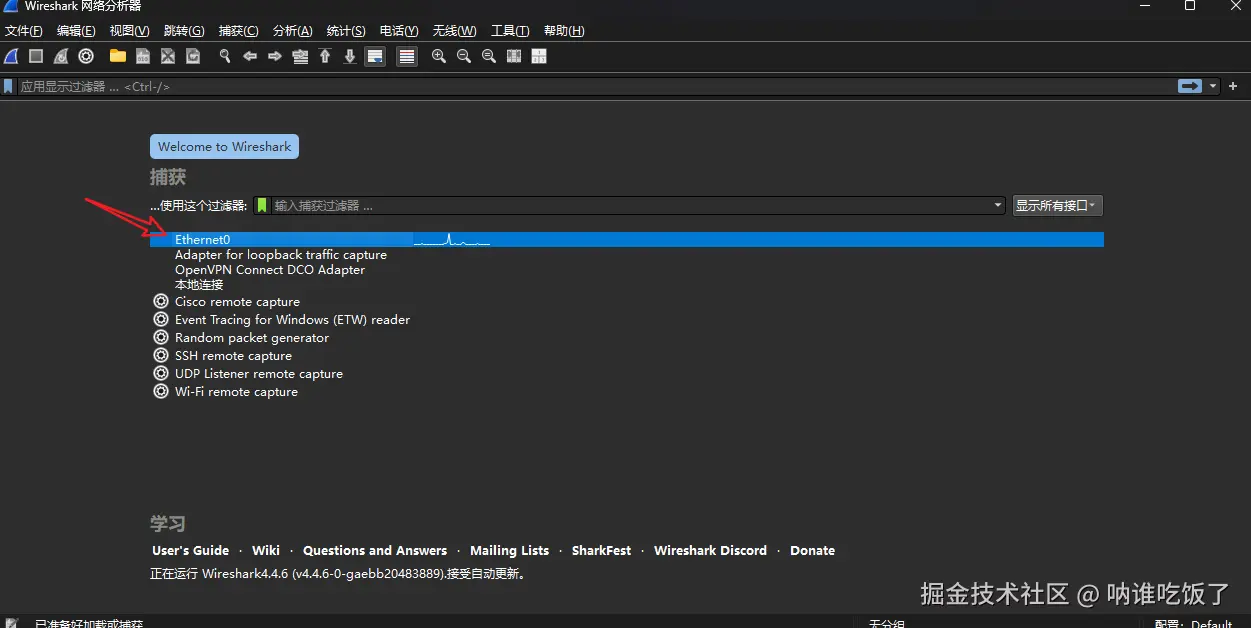Screen dimensions: 1251x628
Task: Start capturing packets with shark fin icon
Action: click(12, 56)
